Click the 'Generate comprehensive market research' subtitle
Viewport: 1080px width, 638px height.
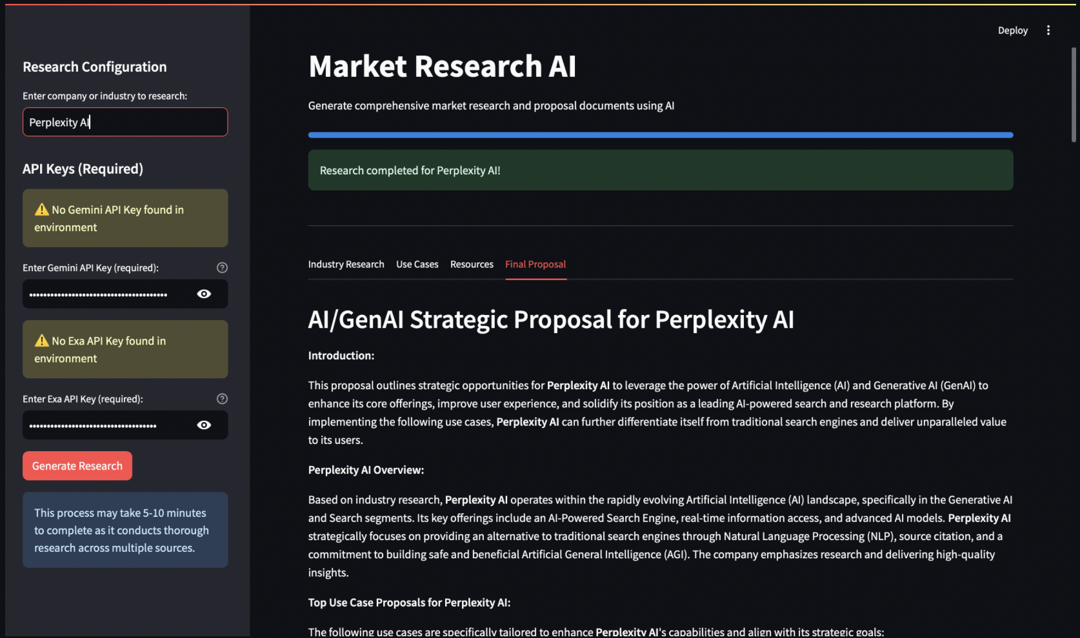pos(491,105)
